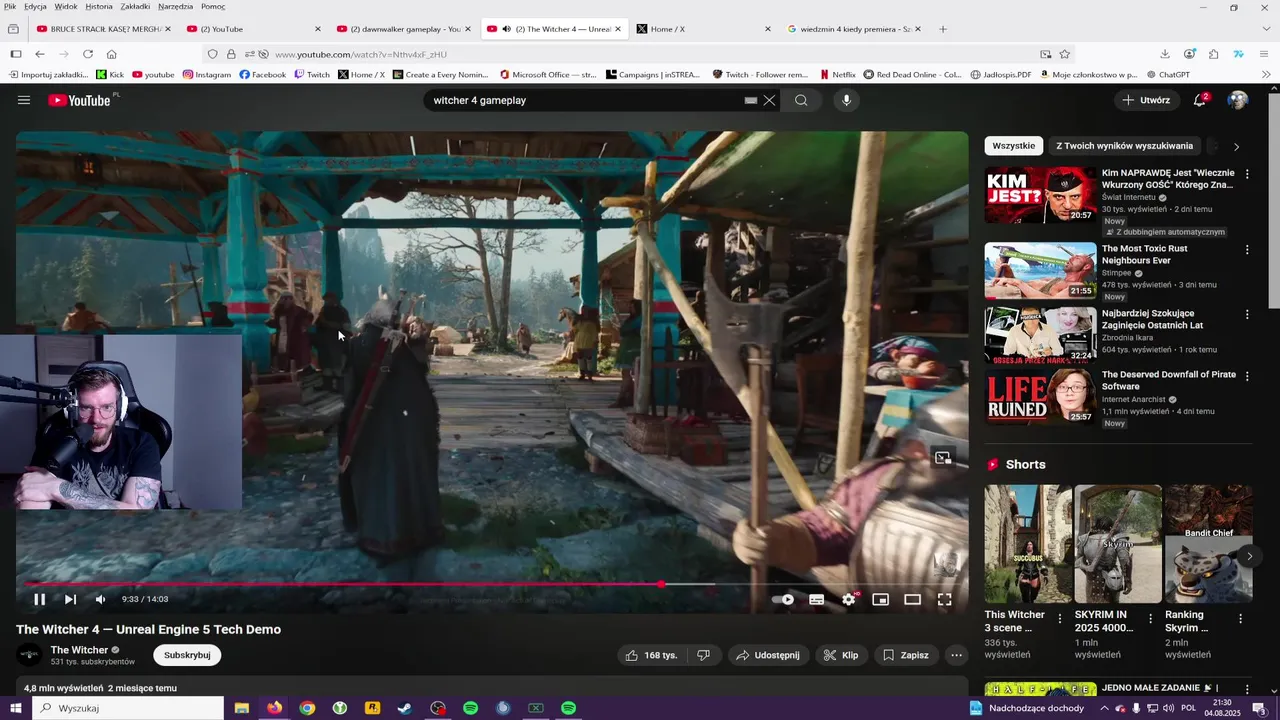The height and width of the screenshot is (720, 1280).
Task: Open options for 'Najbardziej Szokujące Zaginięcie' video
Action: point(1247,315)
